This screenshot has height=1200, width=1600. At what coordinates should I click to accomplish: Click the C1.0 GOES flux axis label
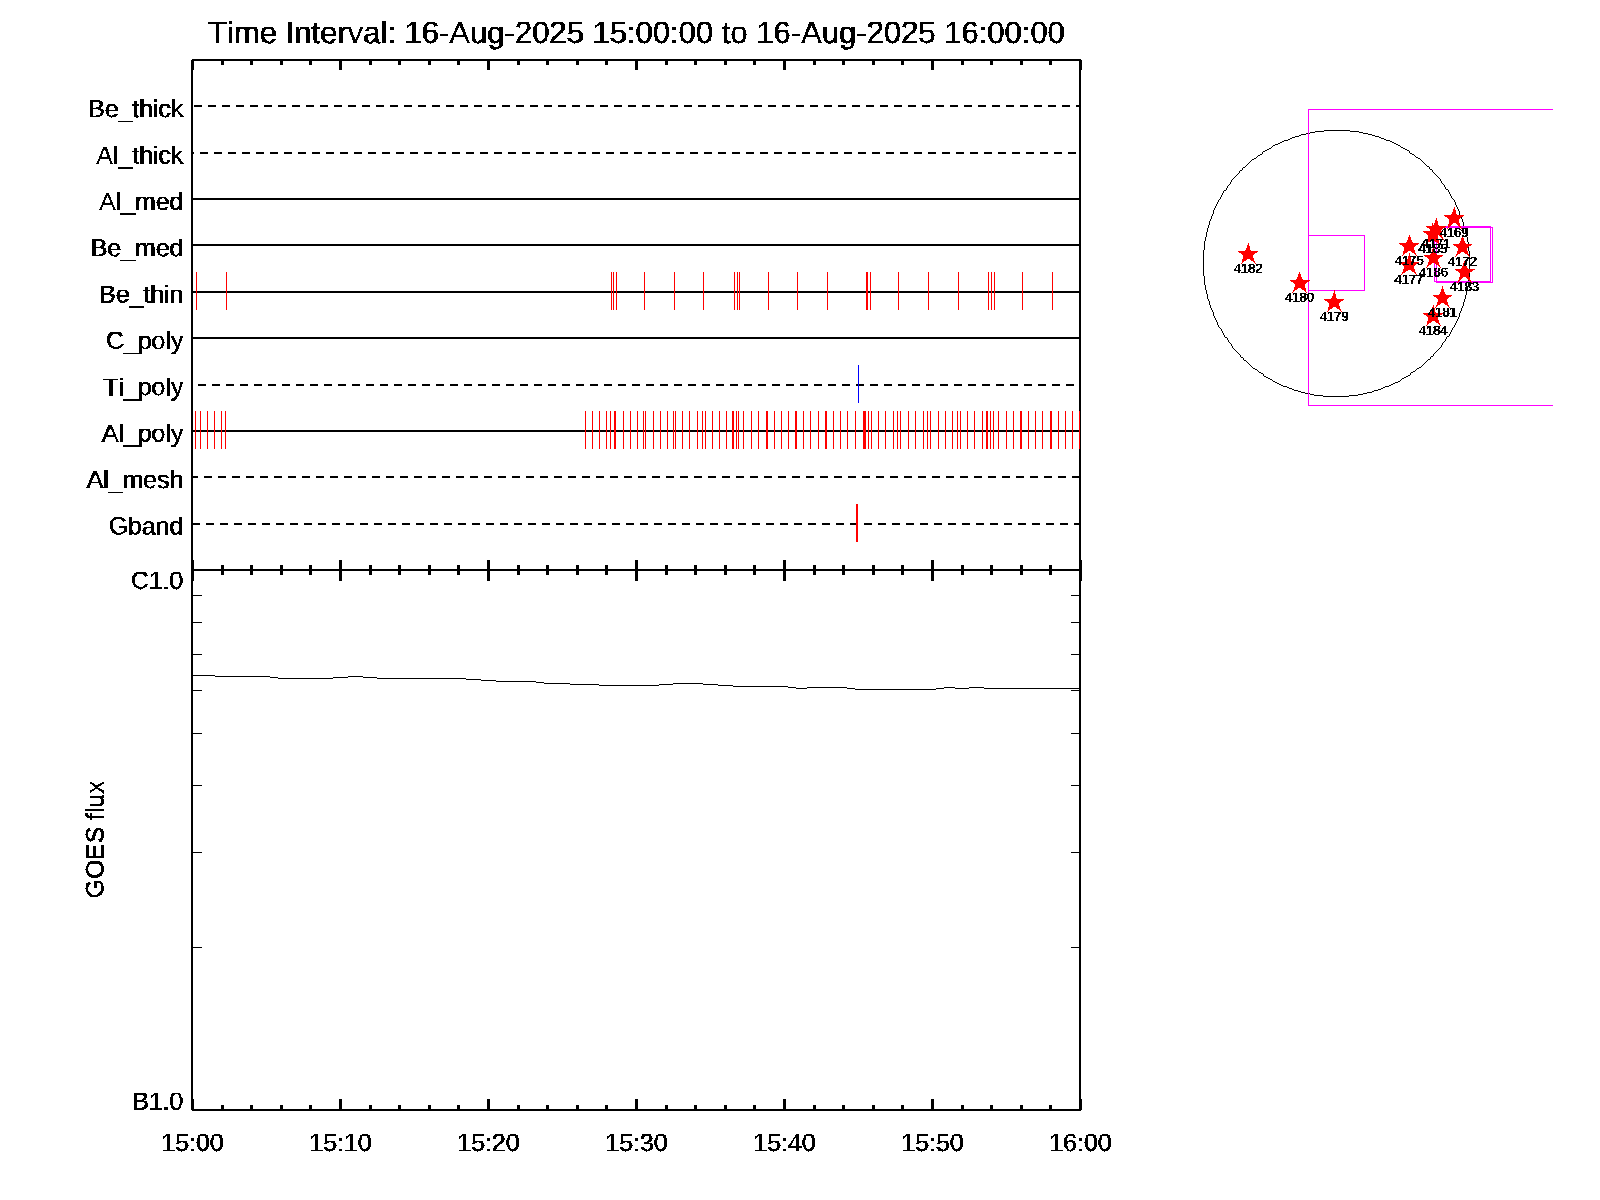click(x=157, y=581)
